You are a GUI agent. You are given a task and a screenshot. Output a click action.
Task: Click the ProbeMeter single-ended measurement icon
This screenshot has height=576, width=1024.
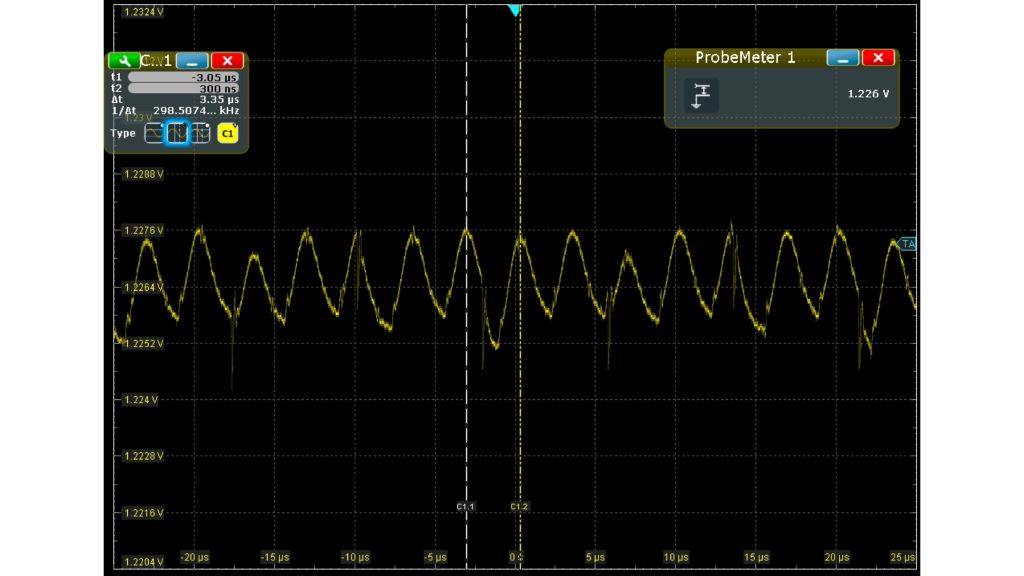(x=700, y=95)
